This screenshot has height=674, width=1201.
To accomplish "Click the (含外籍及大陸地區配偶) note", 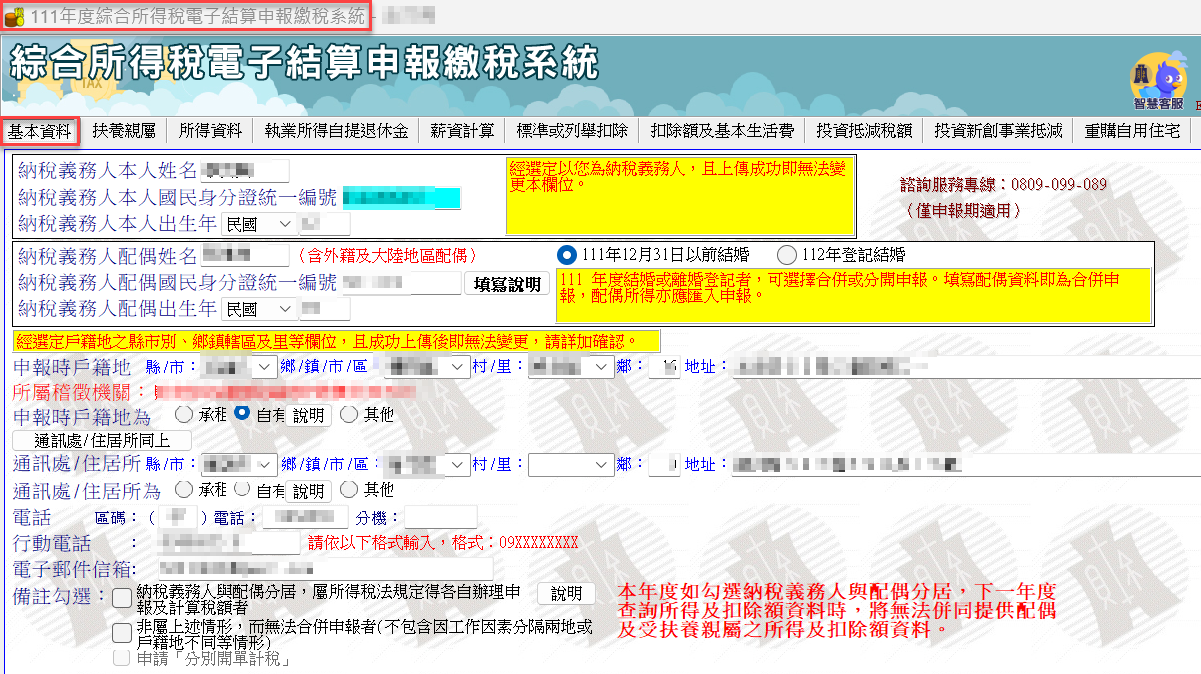I will pyautogui.click(x=387, y=256).
